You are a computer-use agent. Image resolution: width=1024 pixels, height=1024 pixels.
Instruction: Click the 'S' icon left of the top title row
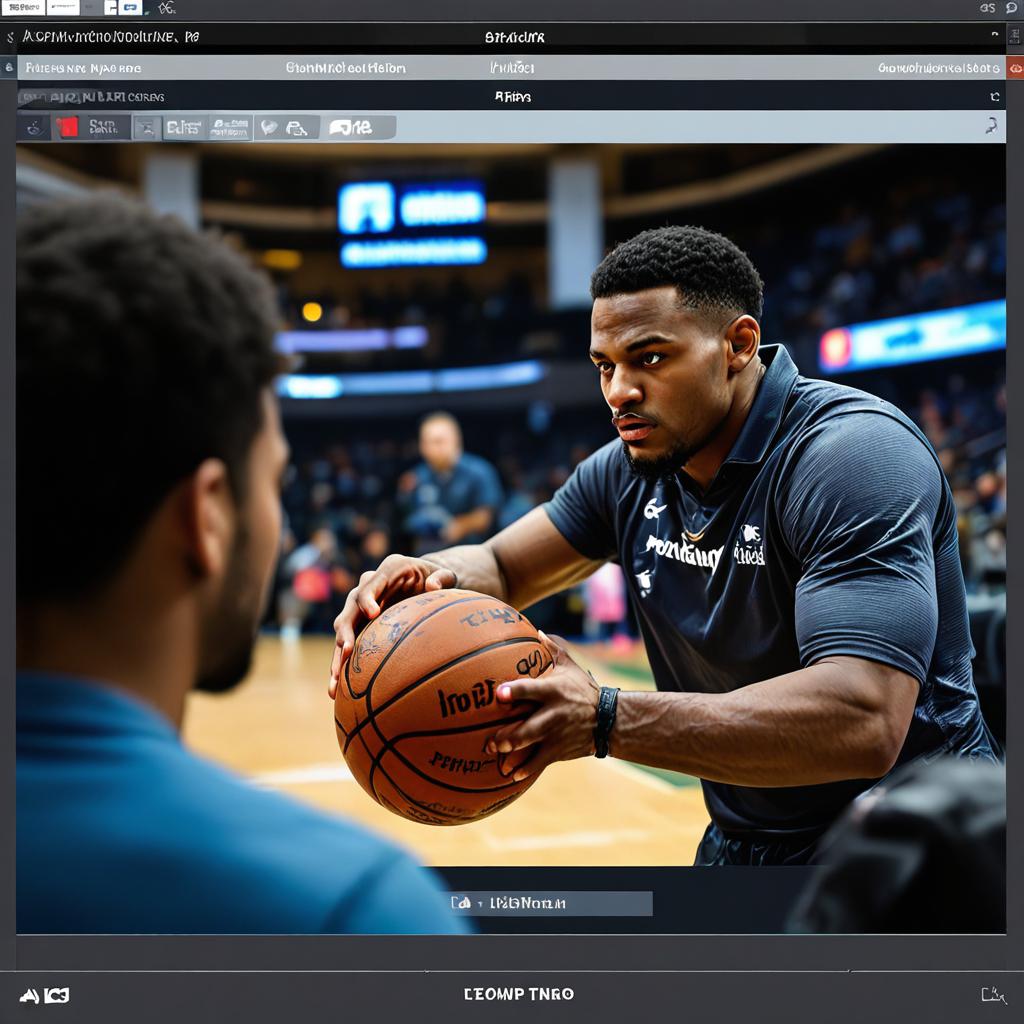(x=10, y=38)
